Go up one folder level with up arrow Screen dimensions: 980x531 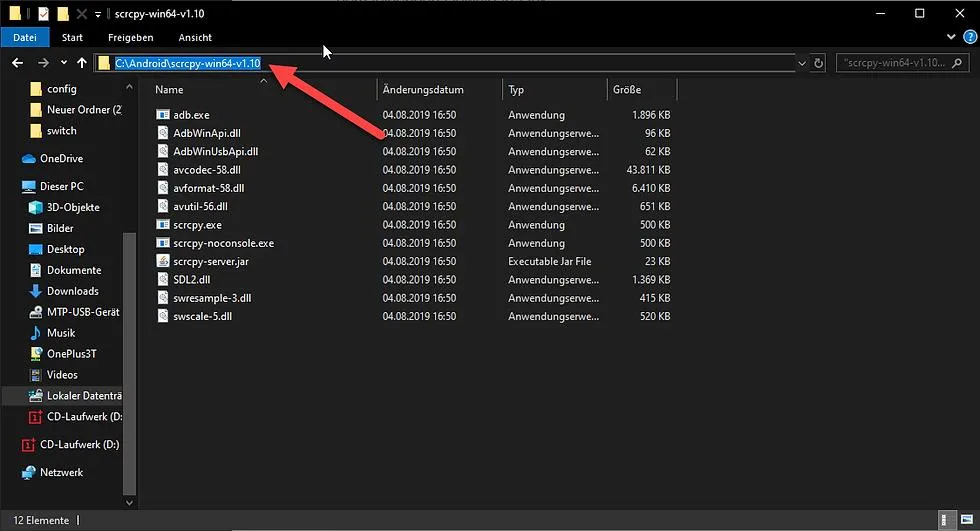click(x=82, y=62)
